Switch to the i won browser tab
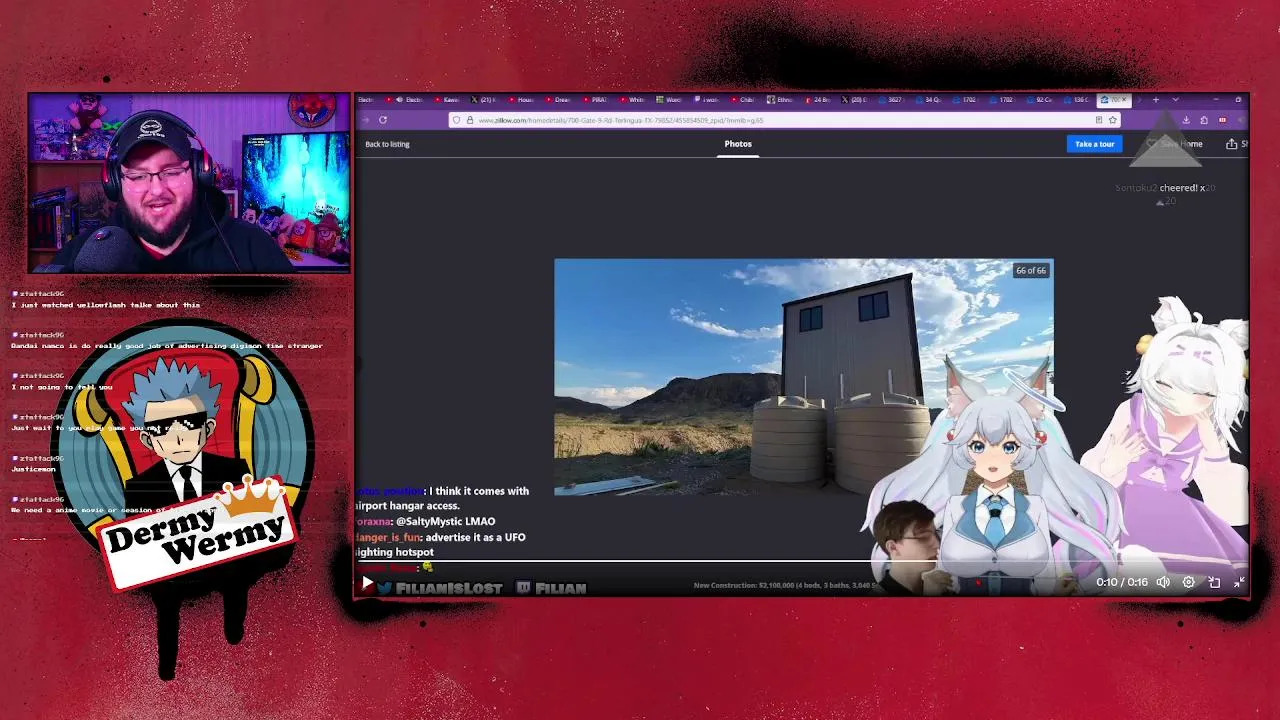This screenshot has width=1280, height=720. tap(709, 100)
